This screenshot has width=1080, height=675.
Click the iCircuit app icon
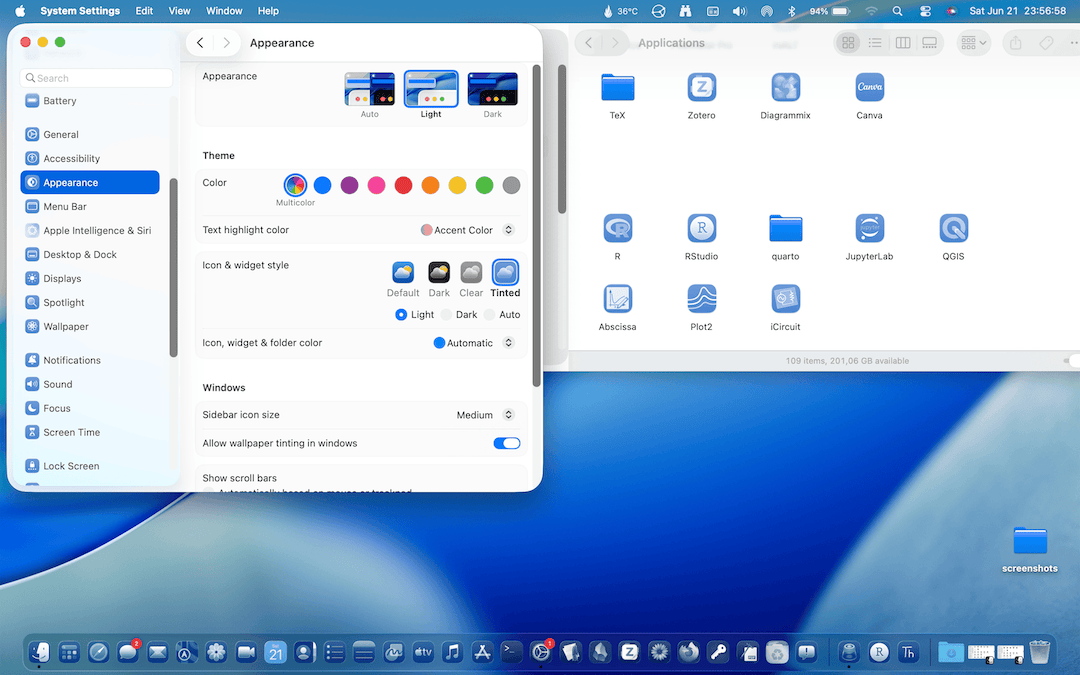click(785, 299)
